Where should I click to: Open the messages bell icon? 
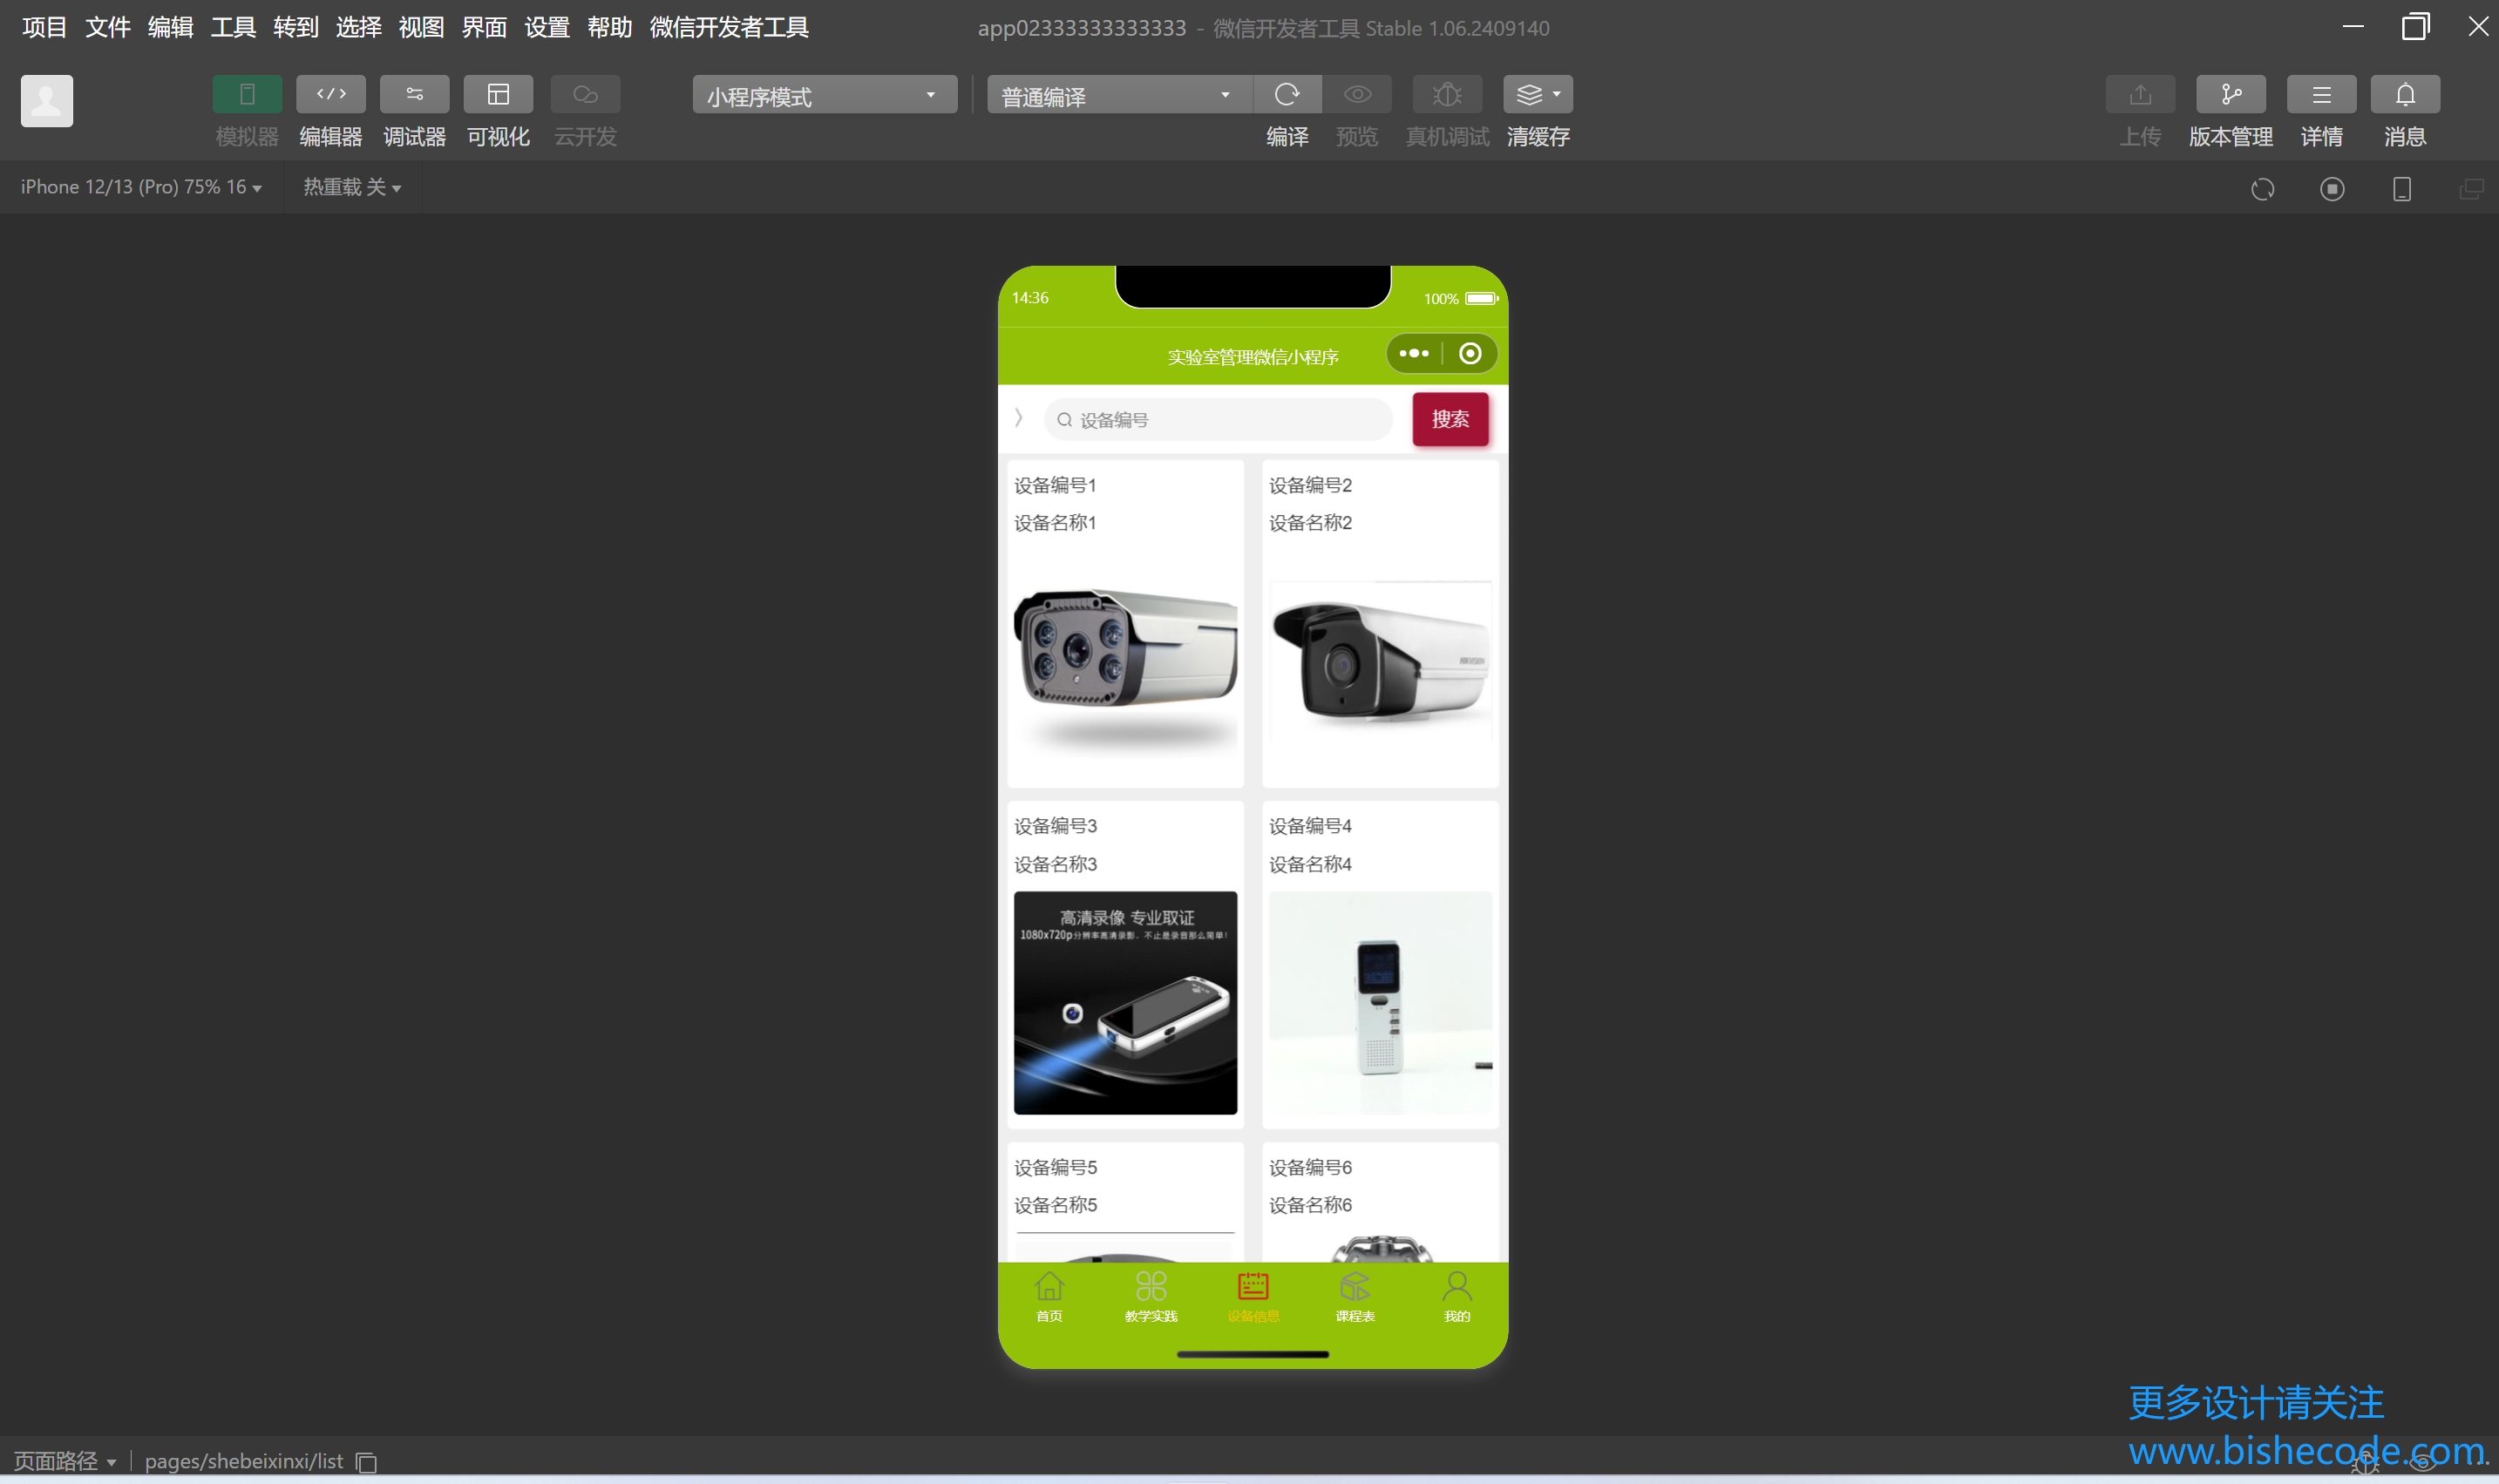[x=2405, y=95]
